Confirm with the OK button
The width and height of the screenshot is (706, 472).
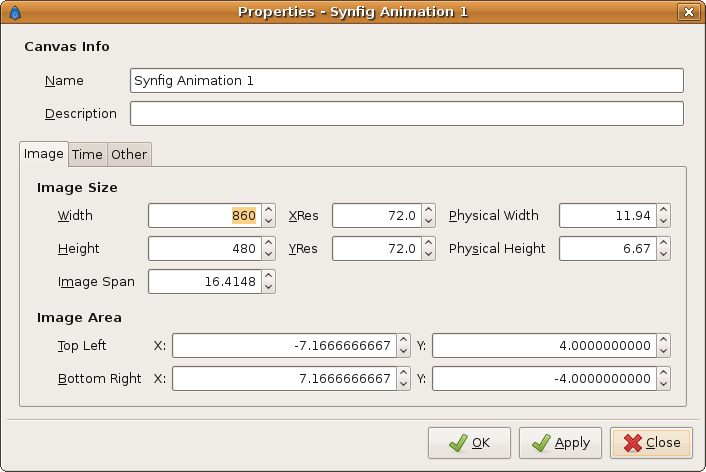(x=469, y=443)
